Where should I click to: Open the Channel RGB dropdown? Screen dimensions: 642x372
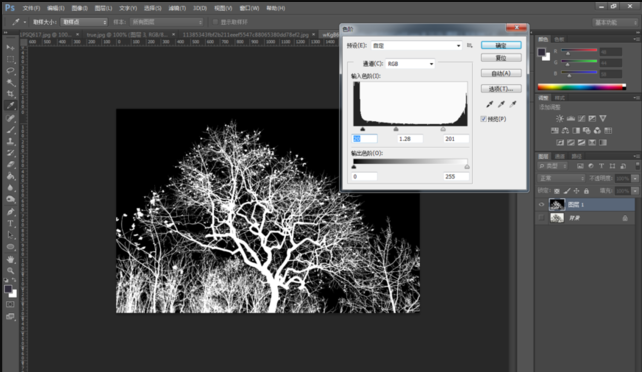409,64
